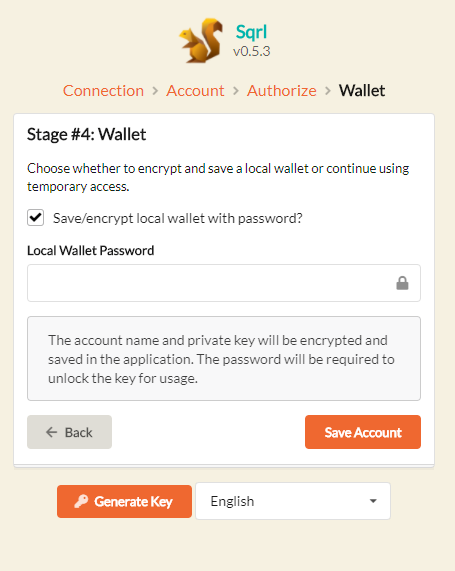This screenshot has width=455, height=571.
Task: Click the lock icon in password field
Action: tap(402, 283)
